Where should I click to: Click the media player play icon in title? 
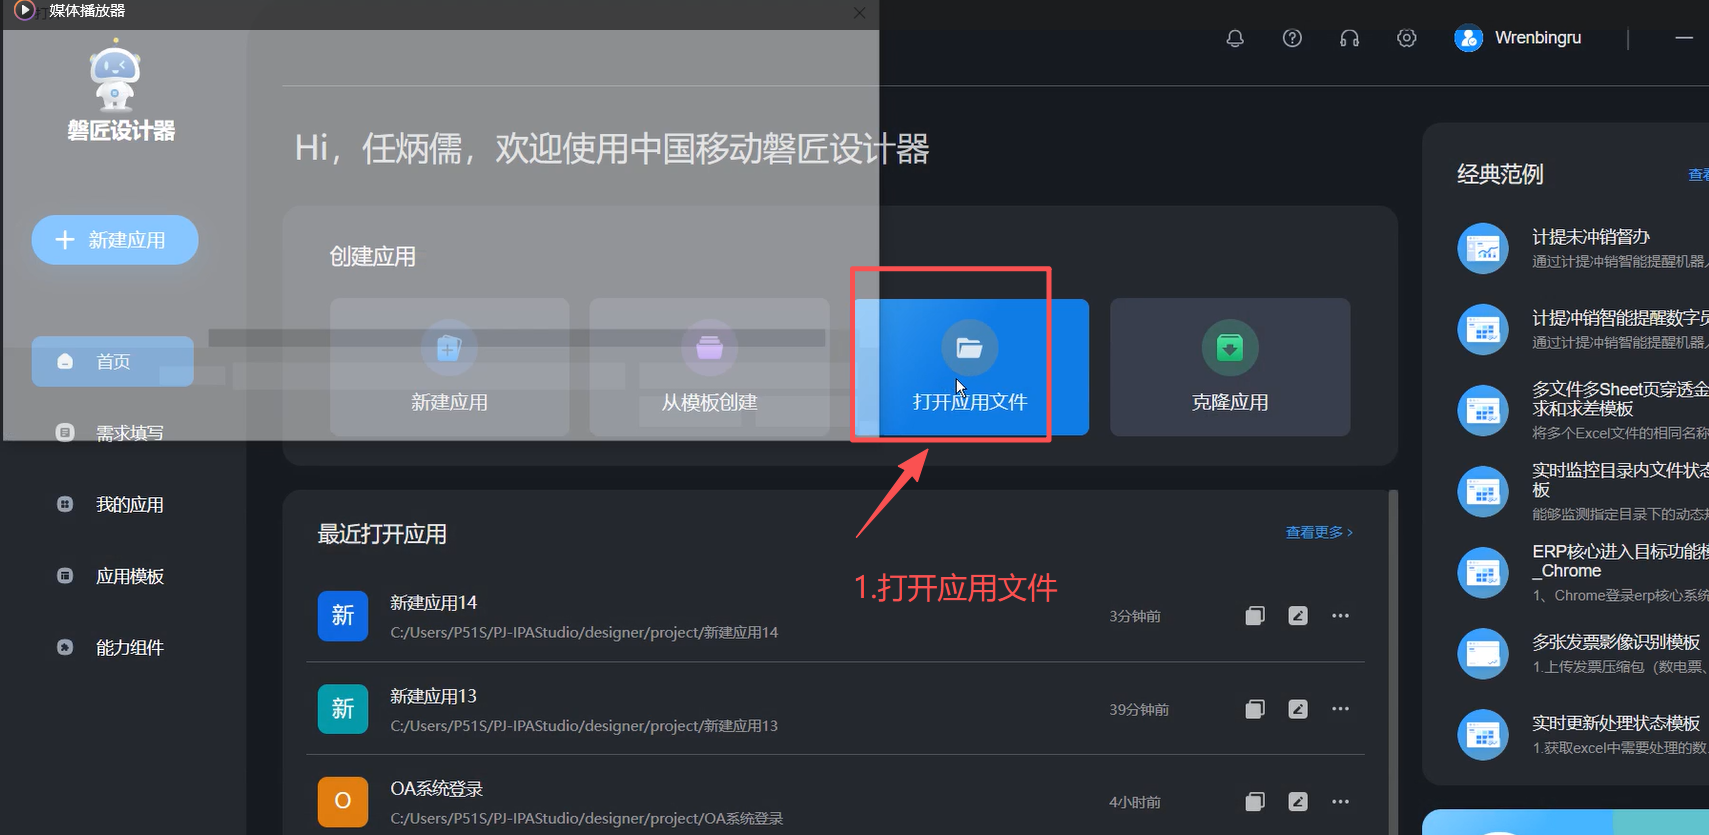(x=24, y=11)
